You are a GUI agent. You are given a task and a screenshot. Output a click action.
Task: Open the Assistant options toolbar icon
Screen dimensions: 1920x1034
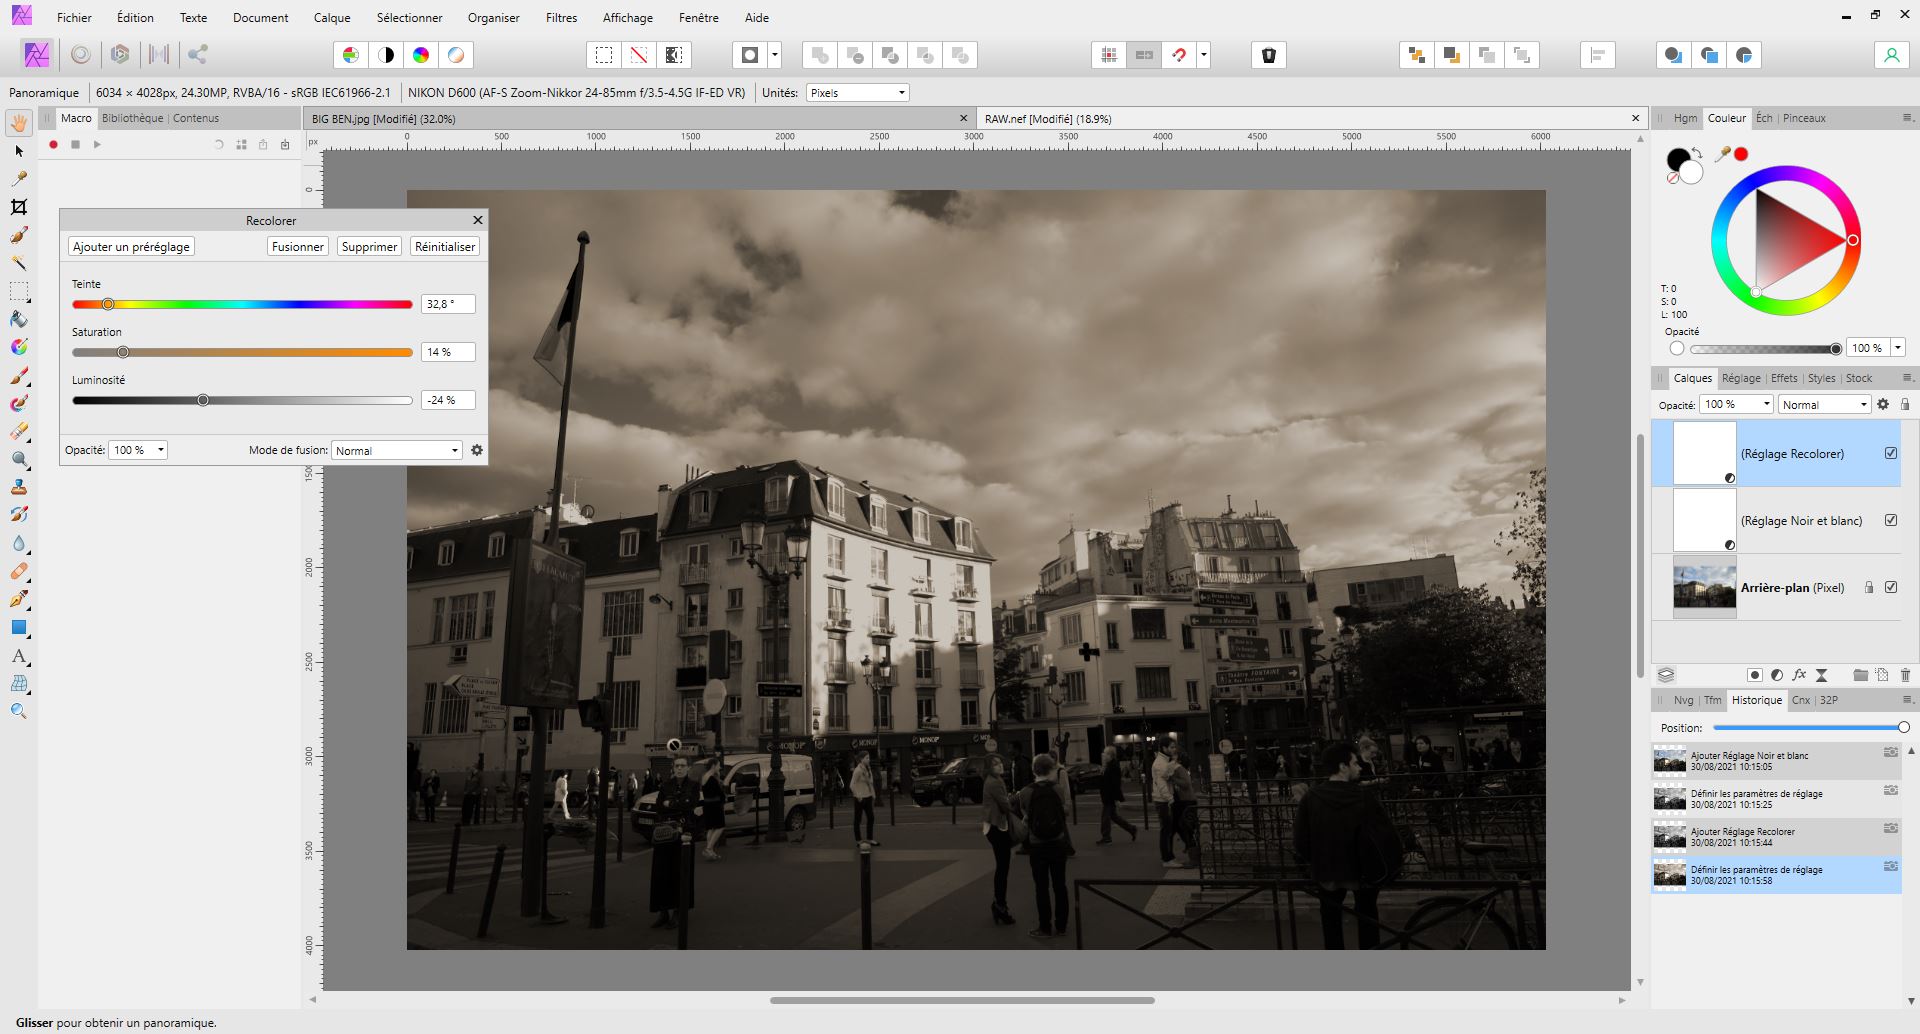click(x=1269, y=55)
